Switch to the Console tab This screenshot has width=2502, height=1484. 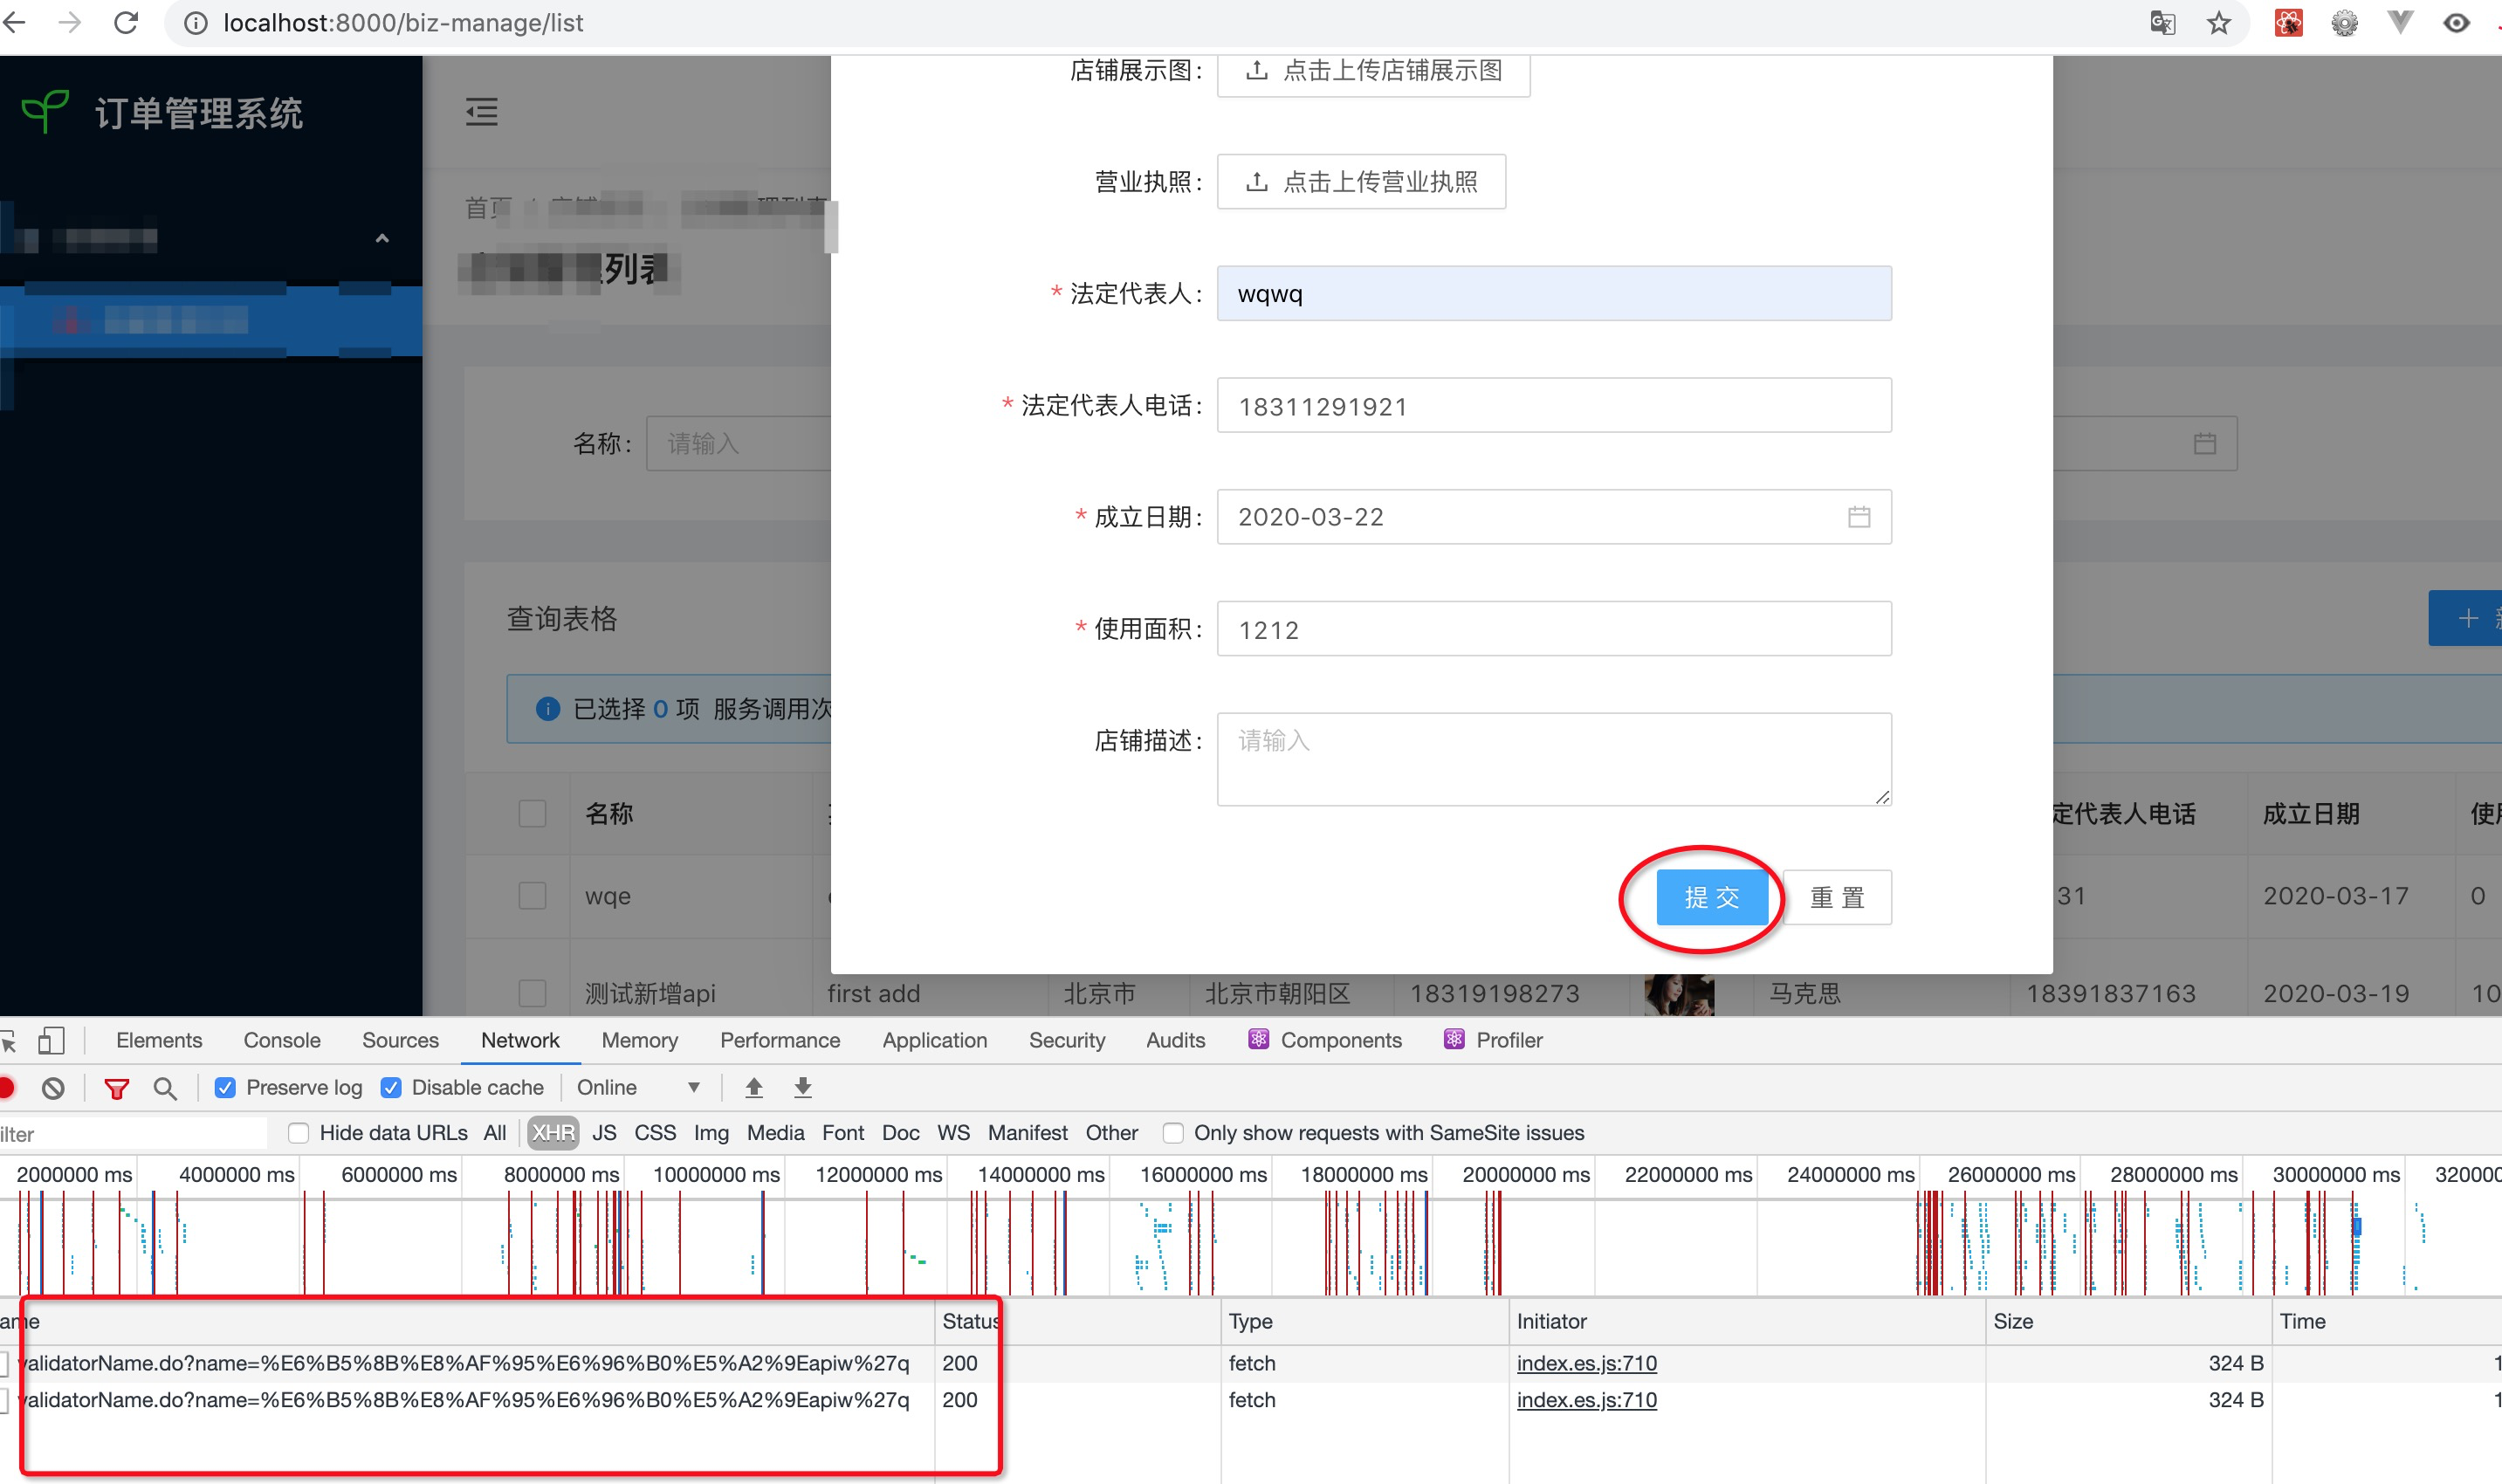(281, 1040)
